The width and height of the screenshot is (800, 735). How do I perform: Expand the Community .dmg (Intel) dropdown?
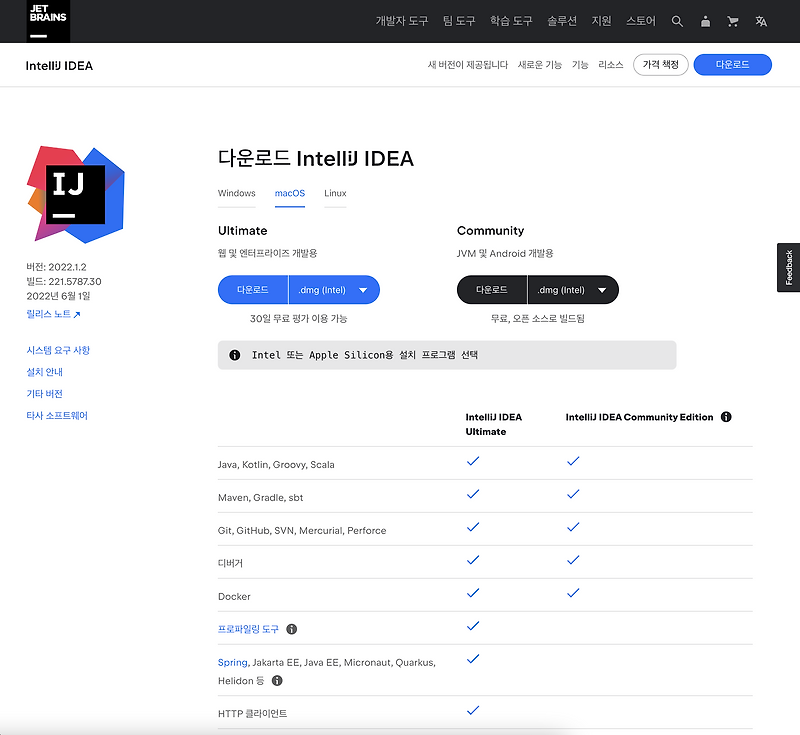[x=601, y=289]
